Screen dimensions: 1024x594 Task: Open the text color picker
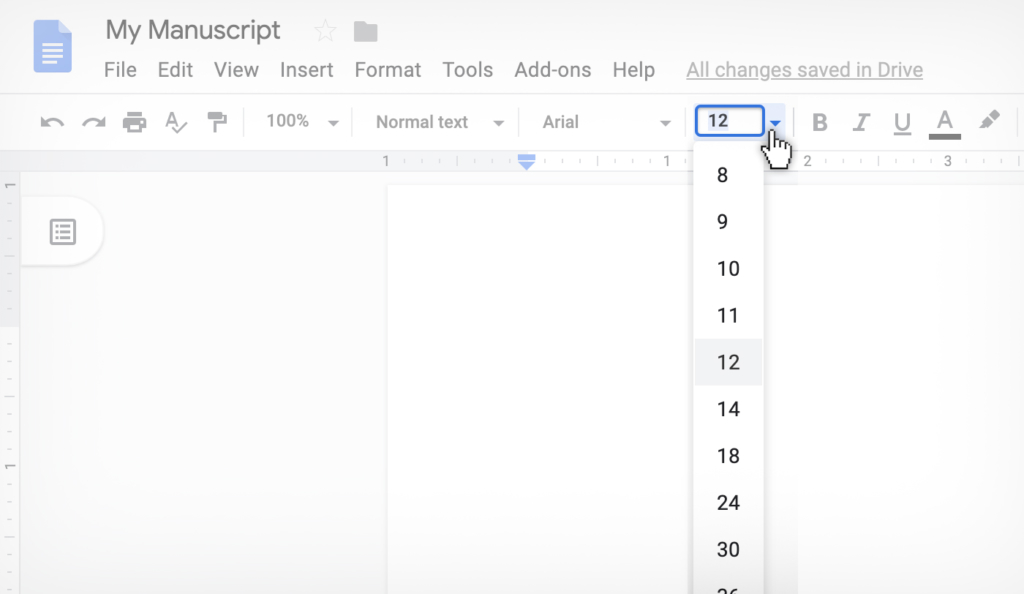coord(944,121)
